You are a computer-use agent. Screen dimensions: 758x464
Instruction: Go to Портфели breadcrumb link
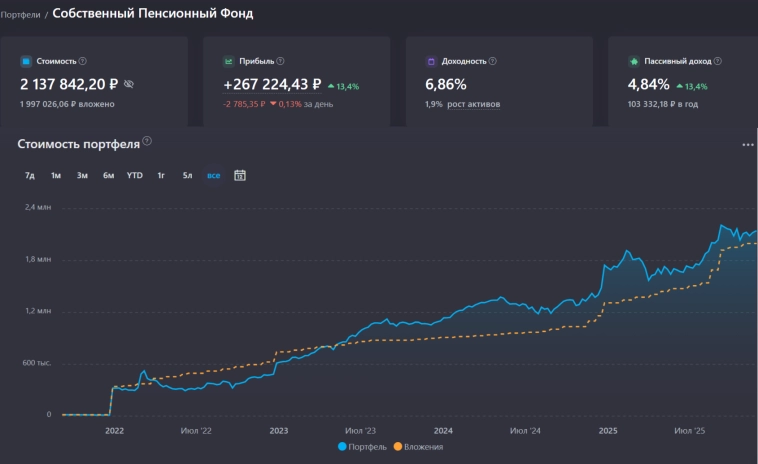(x=20, y=15)
